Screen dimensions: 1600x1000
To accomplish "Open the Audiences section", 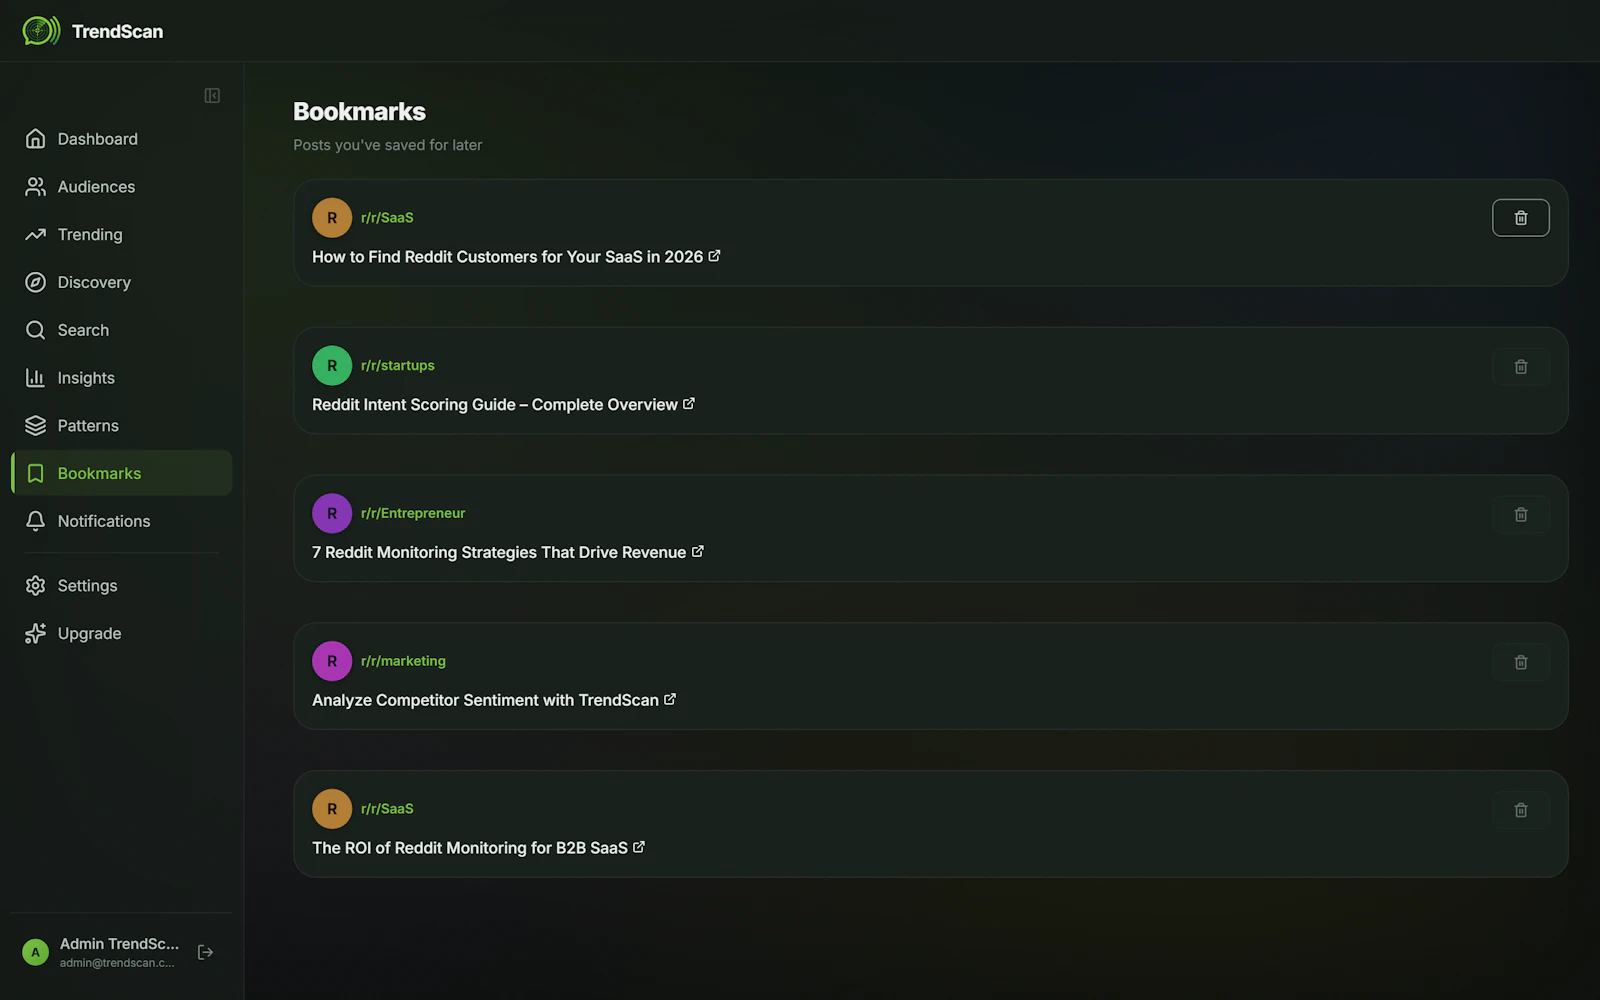I will tap(122, 187).
